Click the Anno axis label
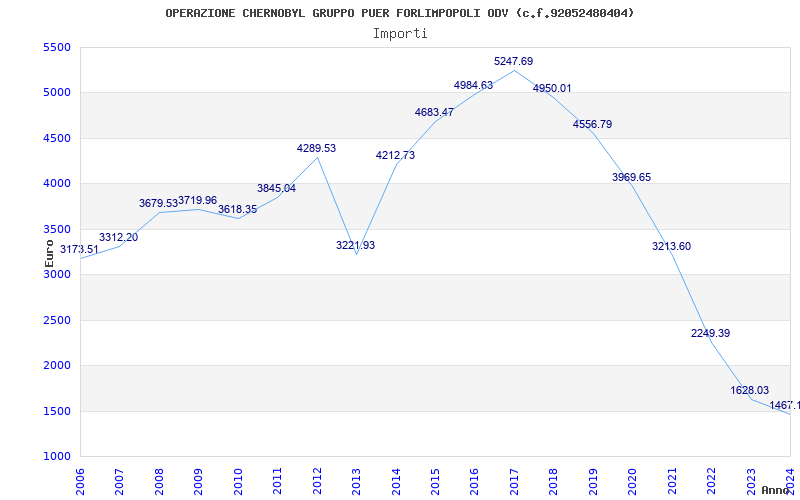The image size is (800, 500). coord(775,490)
